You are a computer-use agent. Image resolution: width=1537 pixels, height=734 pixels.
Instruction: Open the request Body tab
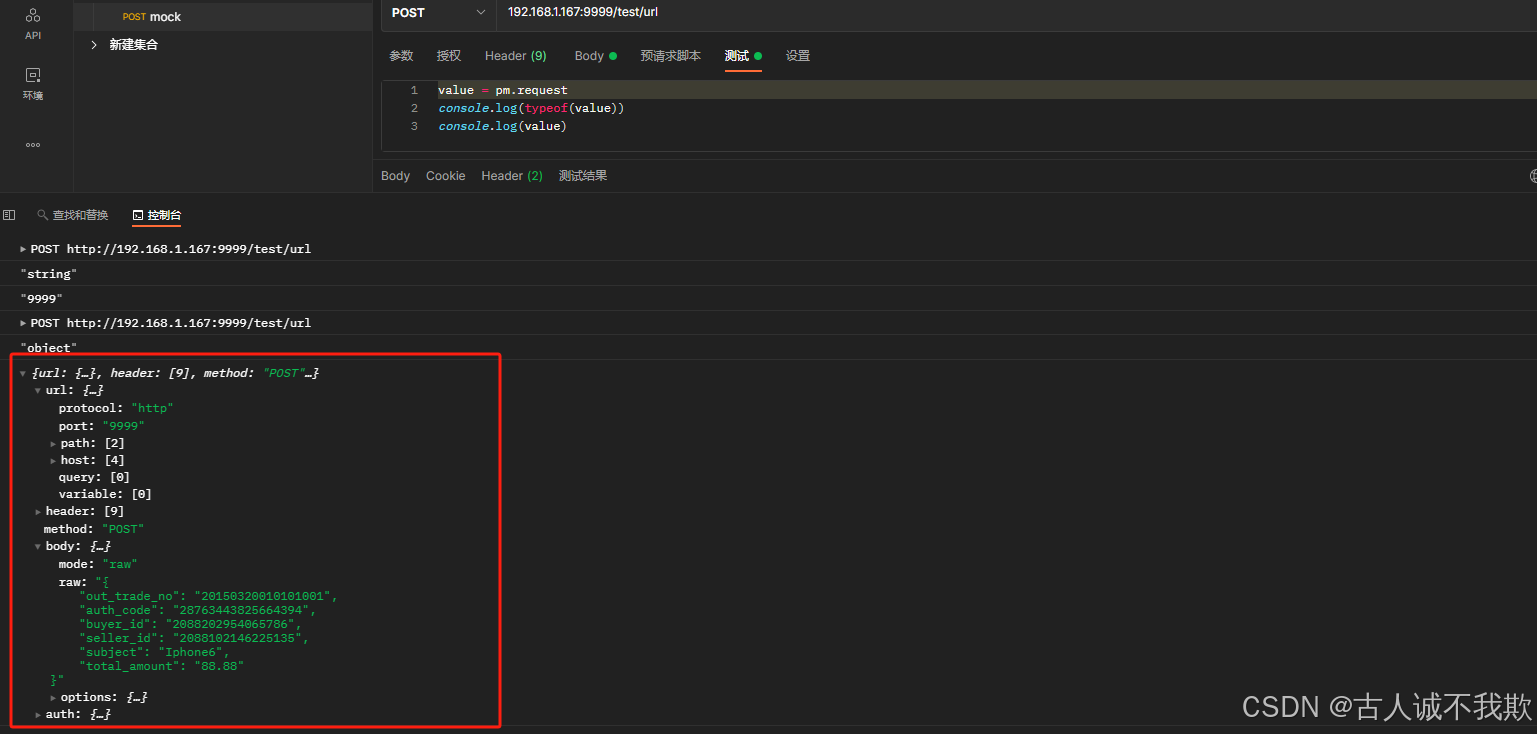[595, 56]
